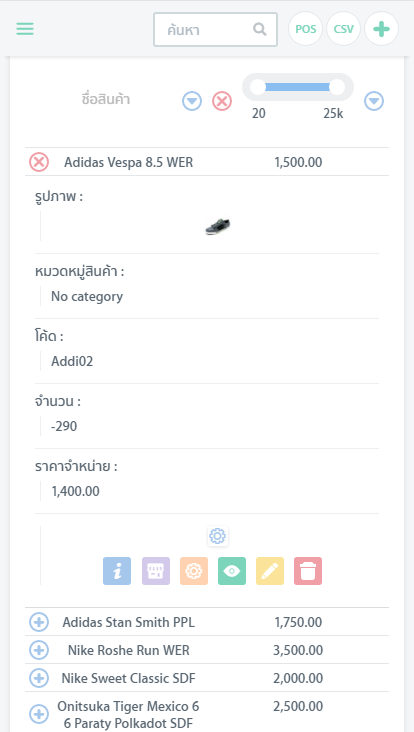Click the POS button
Screen dimensions: 414x732
click(306, 29)
